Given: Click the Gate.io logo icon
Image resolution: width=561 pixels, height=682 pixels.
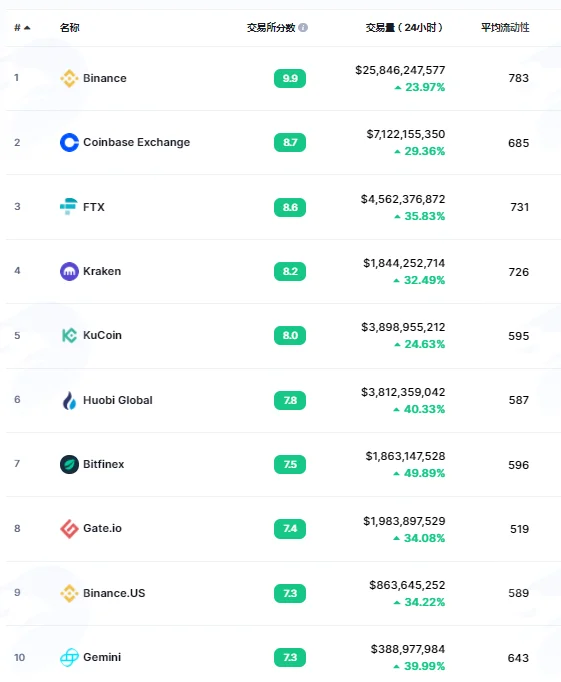Looking at the screenshot, I should 69,528.
